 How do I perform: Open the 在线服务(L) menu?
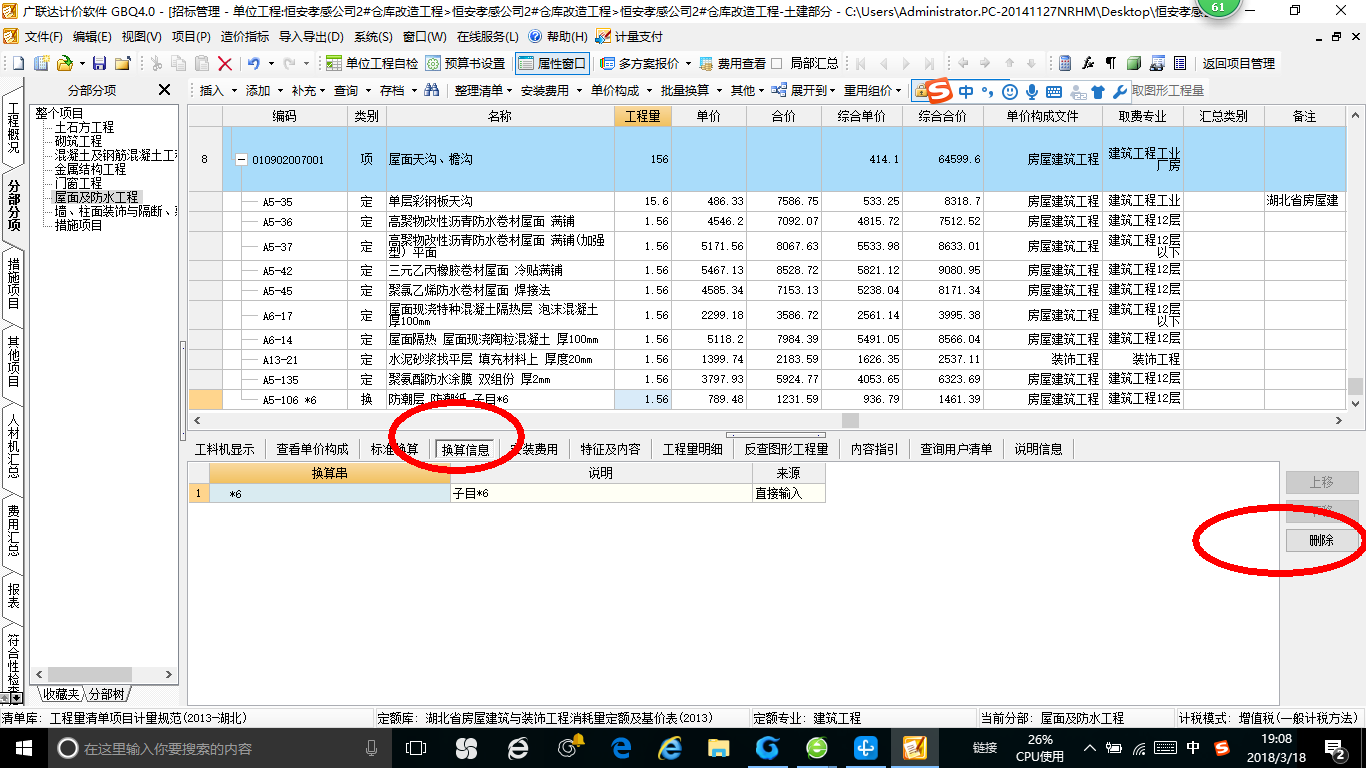(487, 36)
